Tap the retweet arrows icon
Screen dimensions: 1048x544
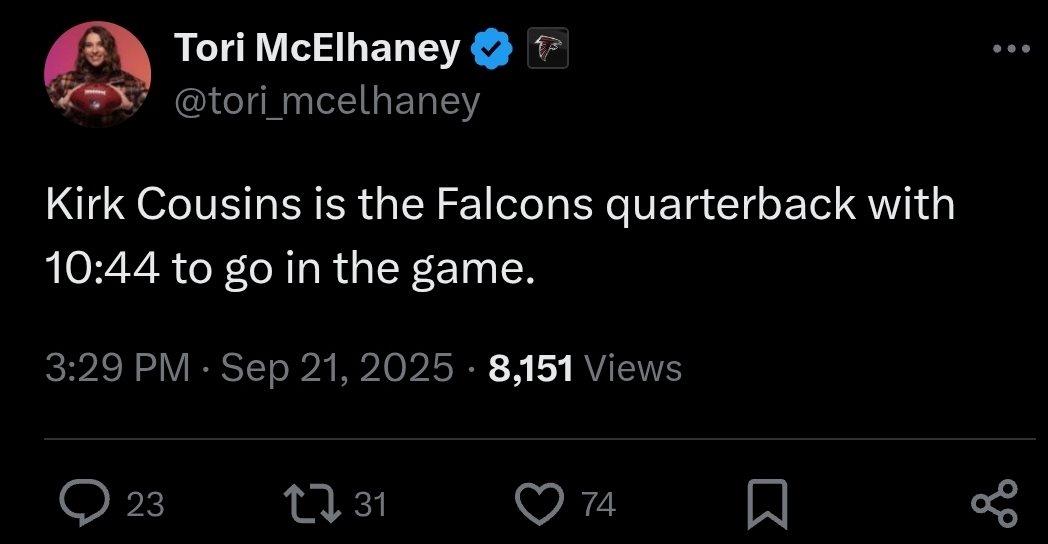click(312, 503)
